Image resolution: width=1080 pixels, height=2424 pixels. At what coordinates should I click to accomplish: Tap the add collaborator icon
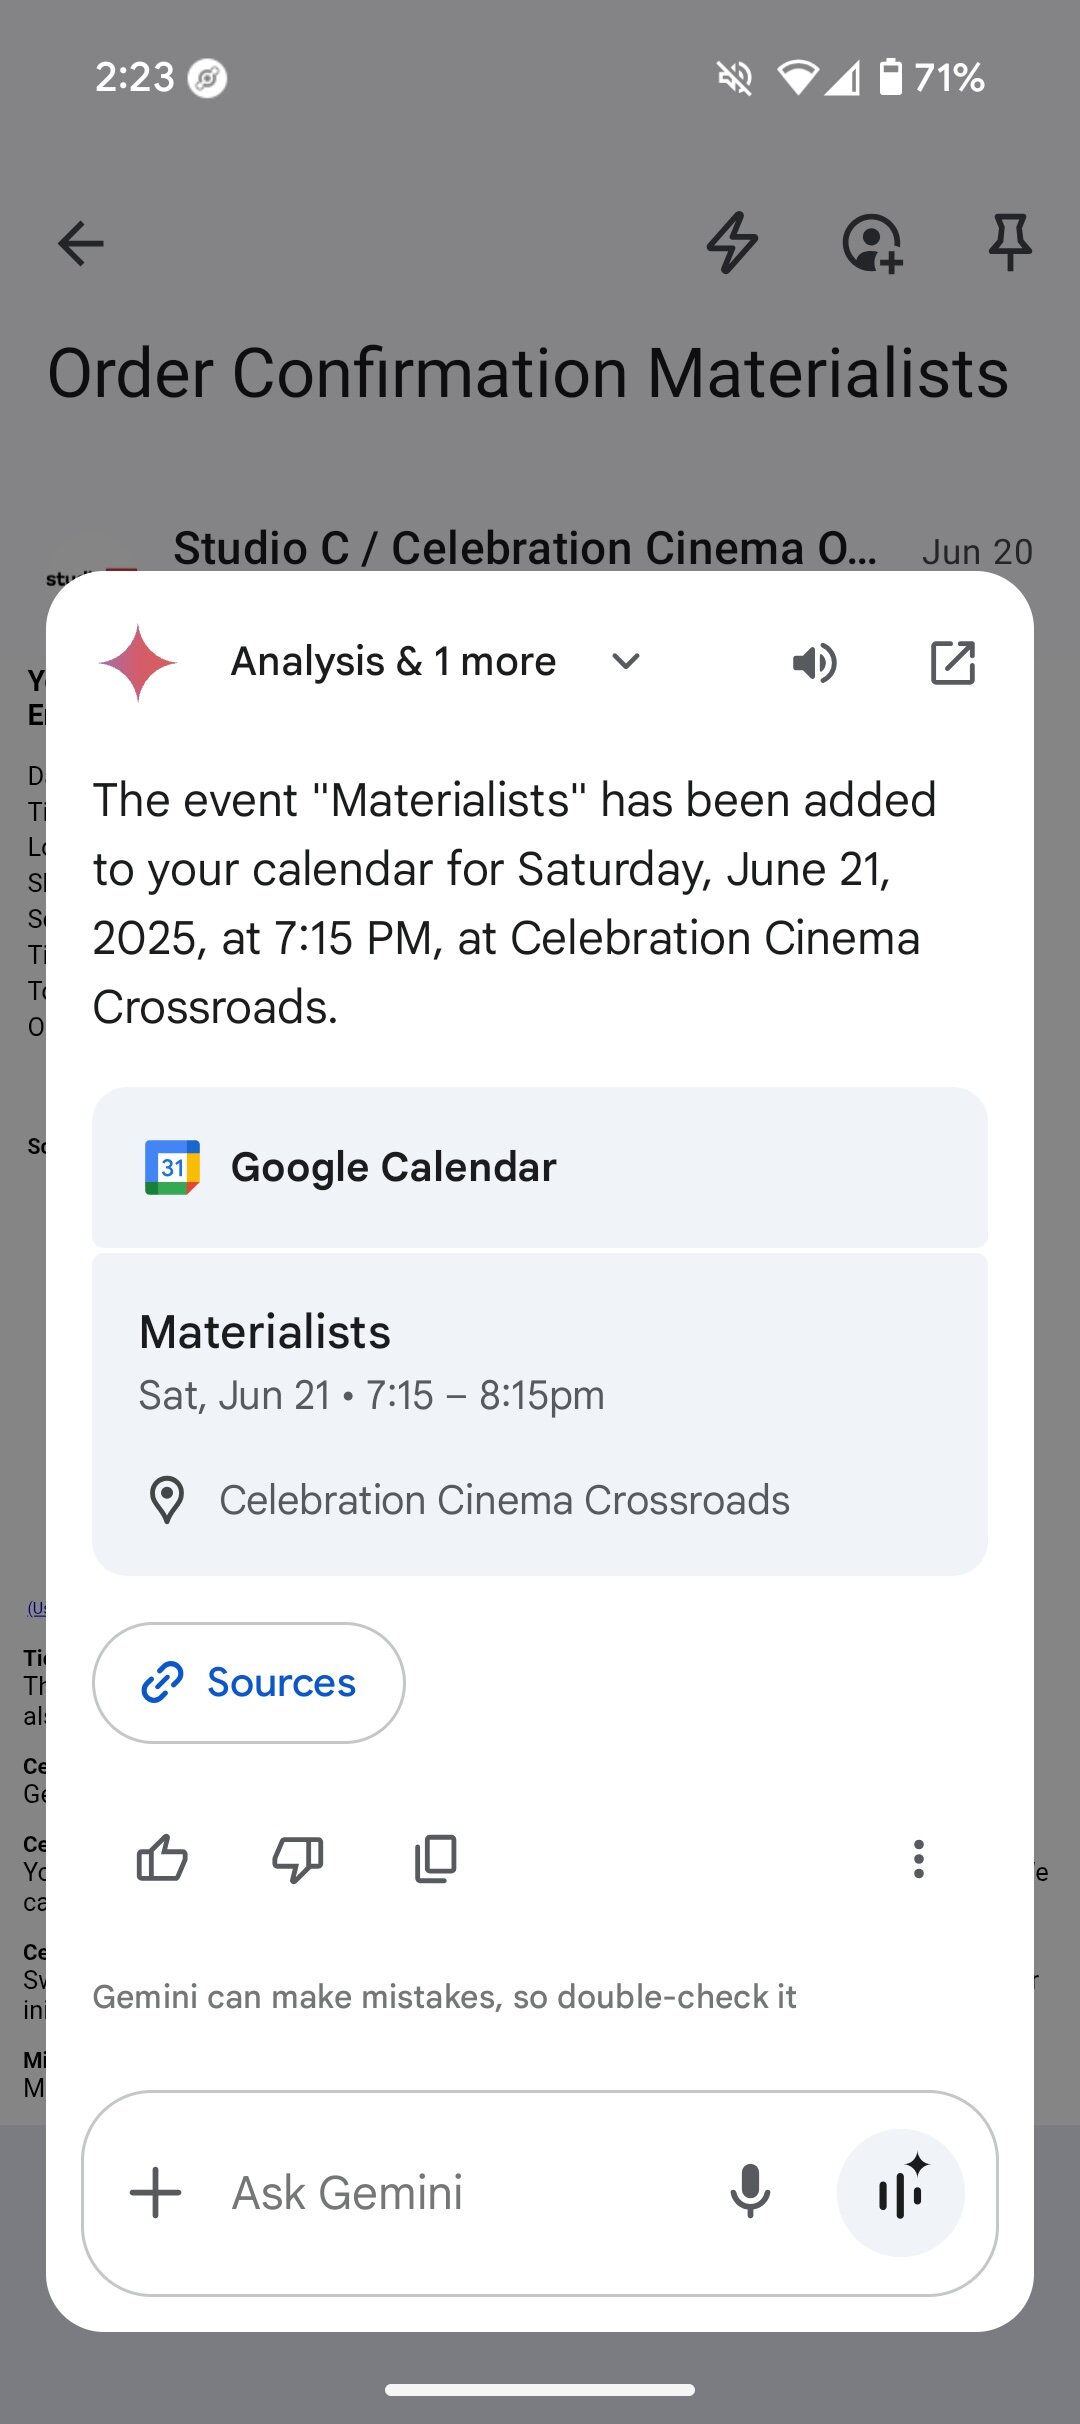point(872,243)
